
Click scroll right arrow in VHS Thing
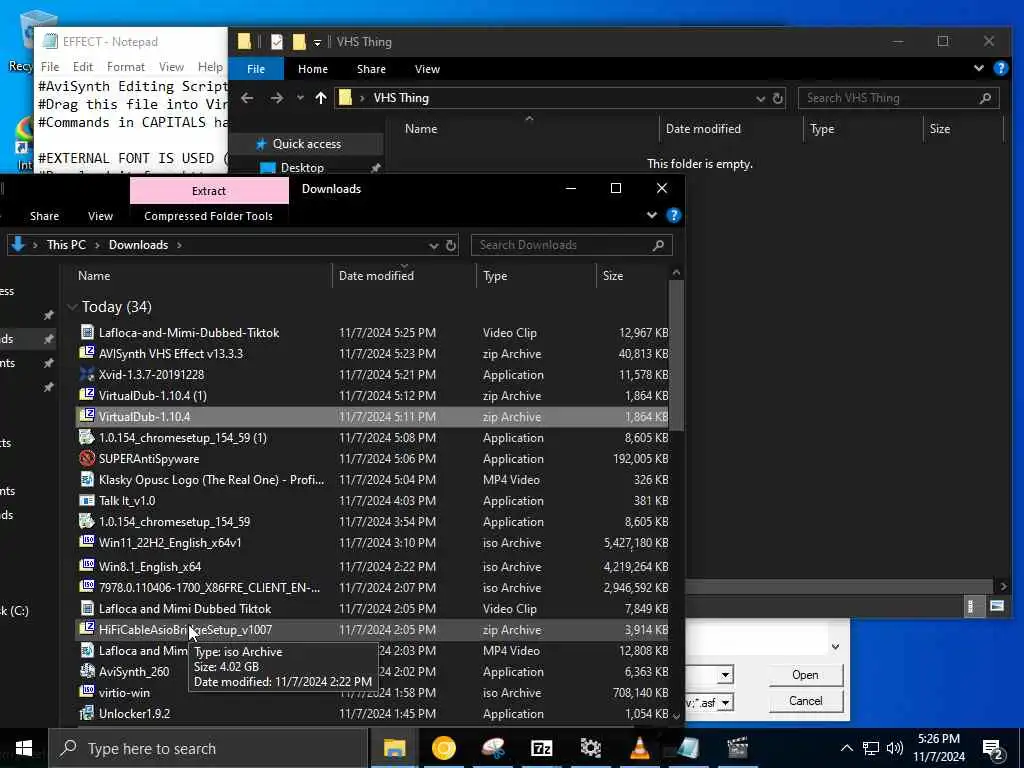tap(1003, 586)
